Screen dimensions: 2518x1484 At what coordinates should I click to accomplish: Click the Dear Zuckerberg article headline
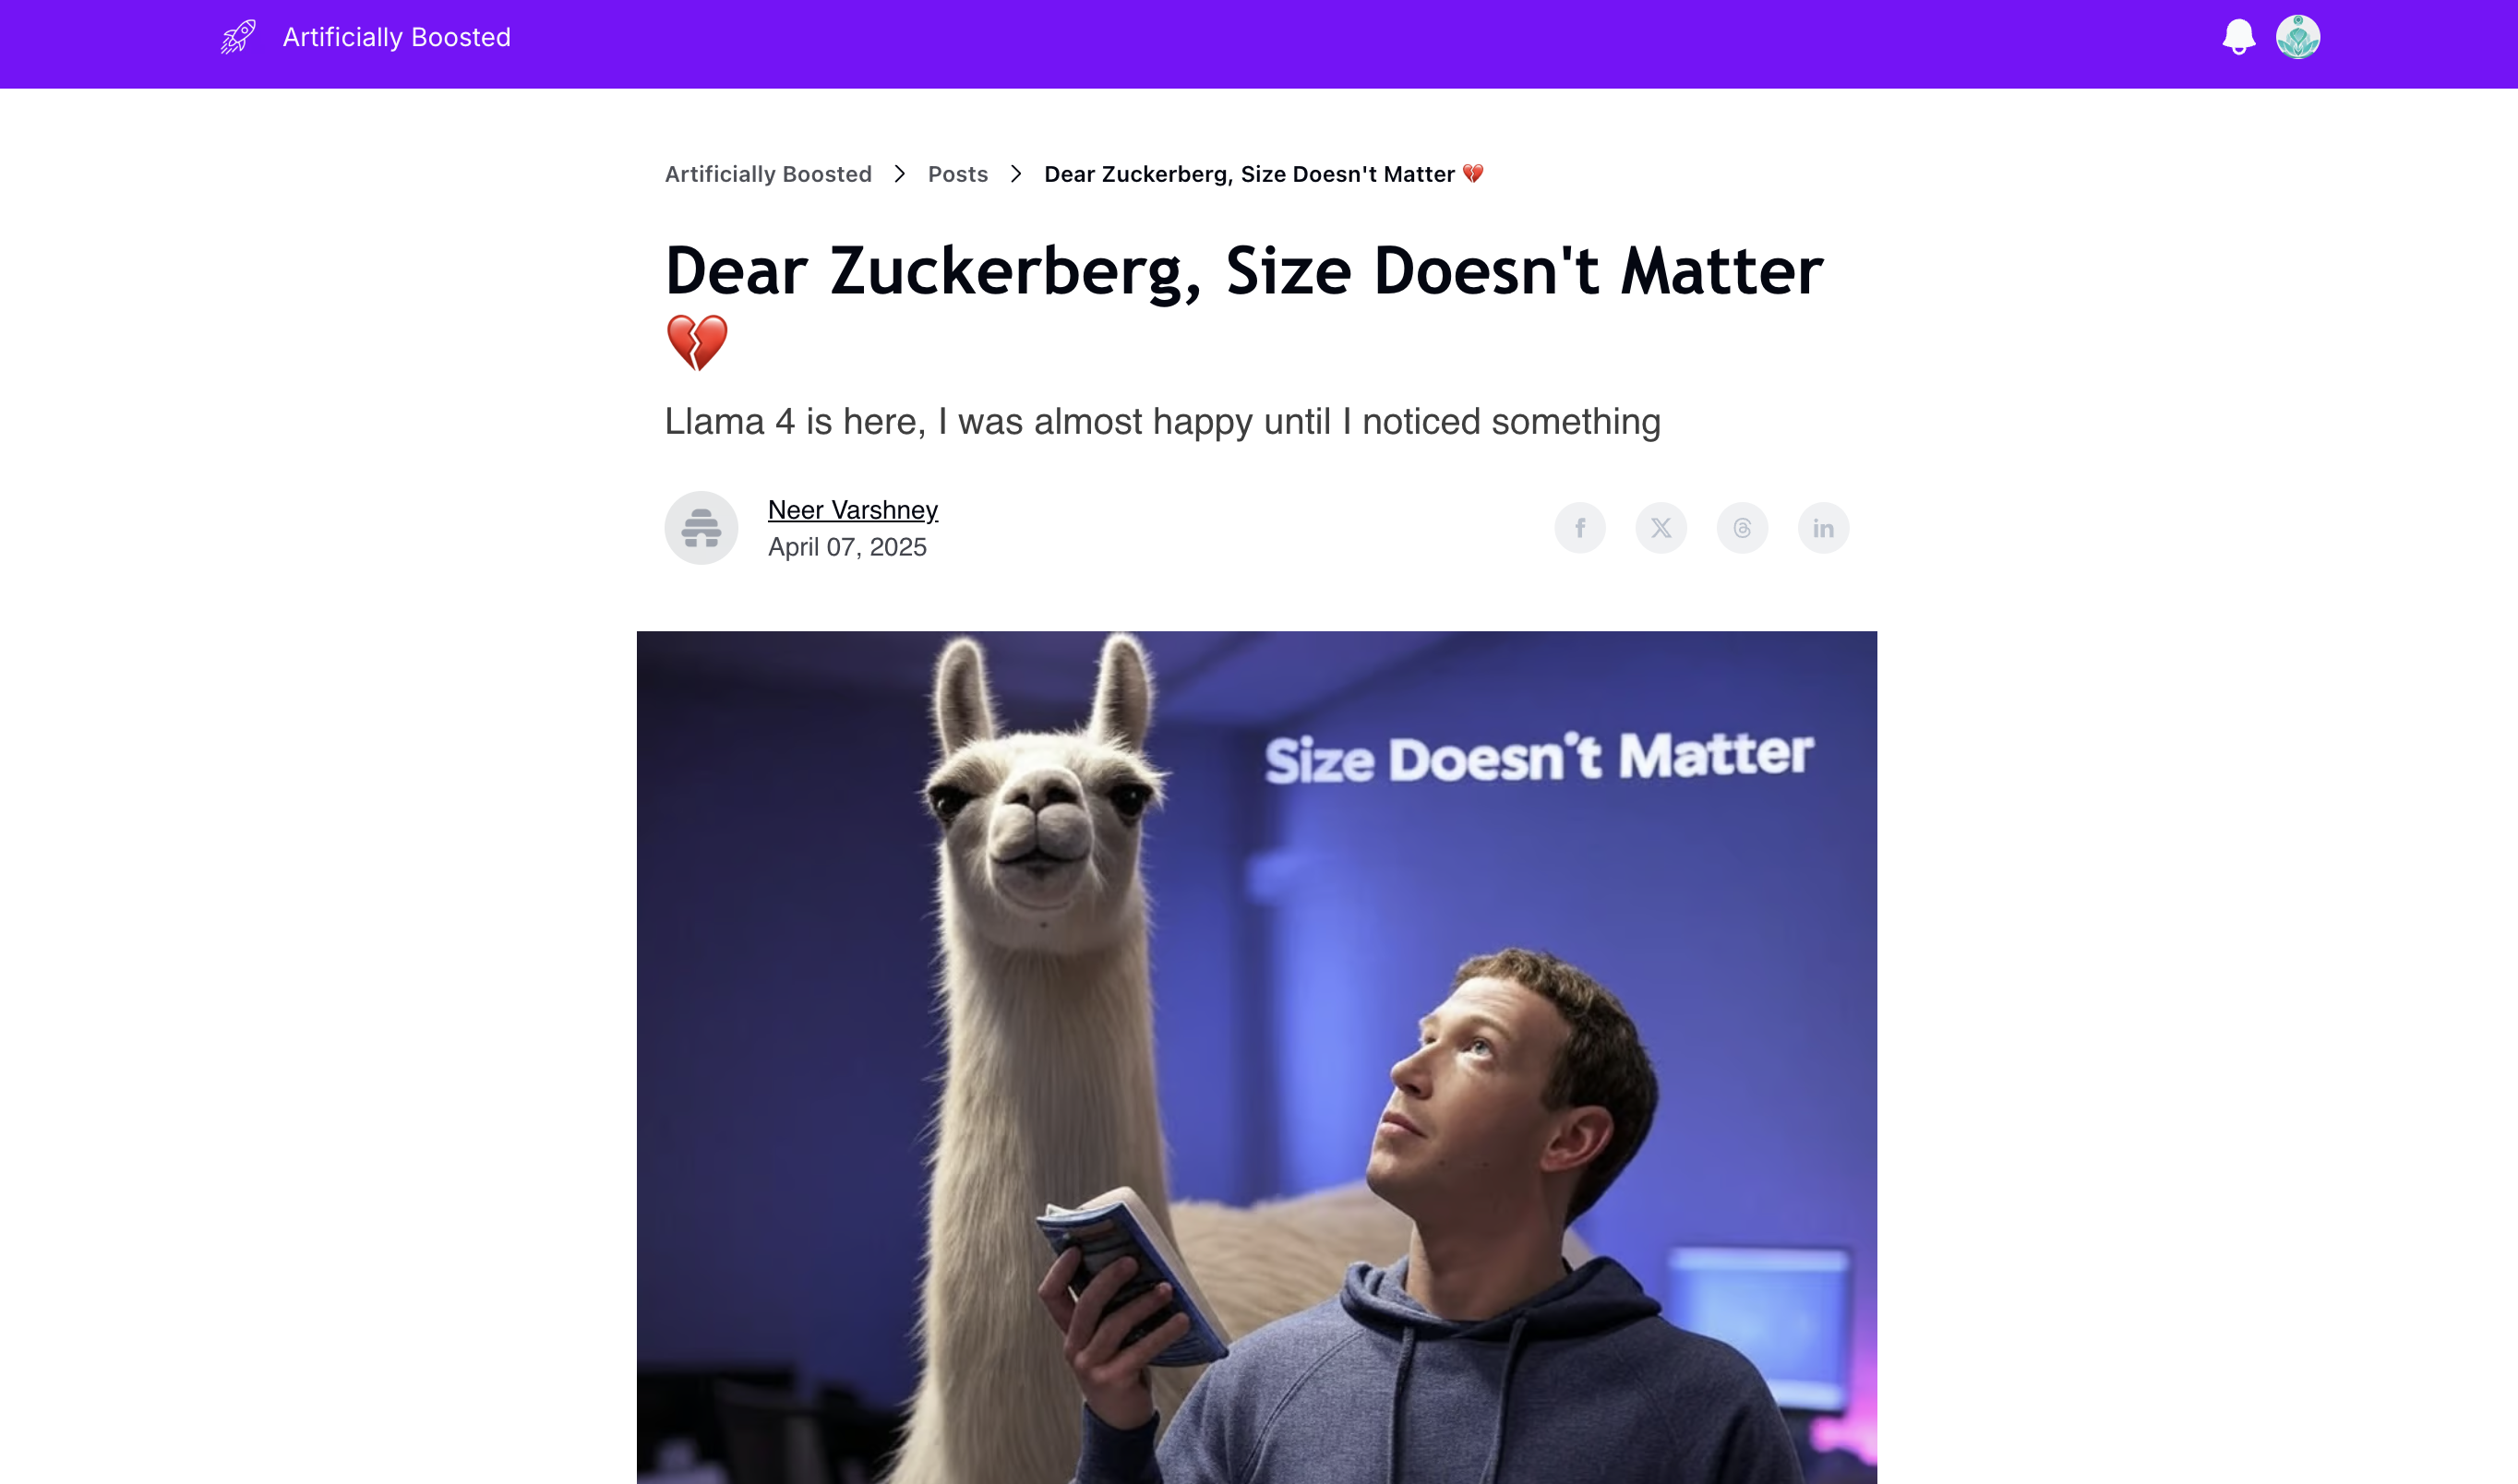[x=1244, y=305]
